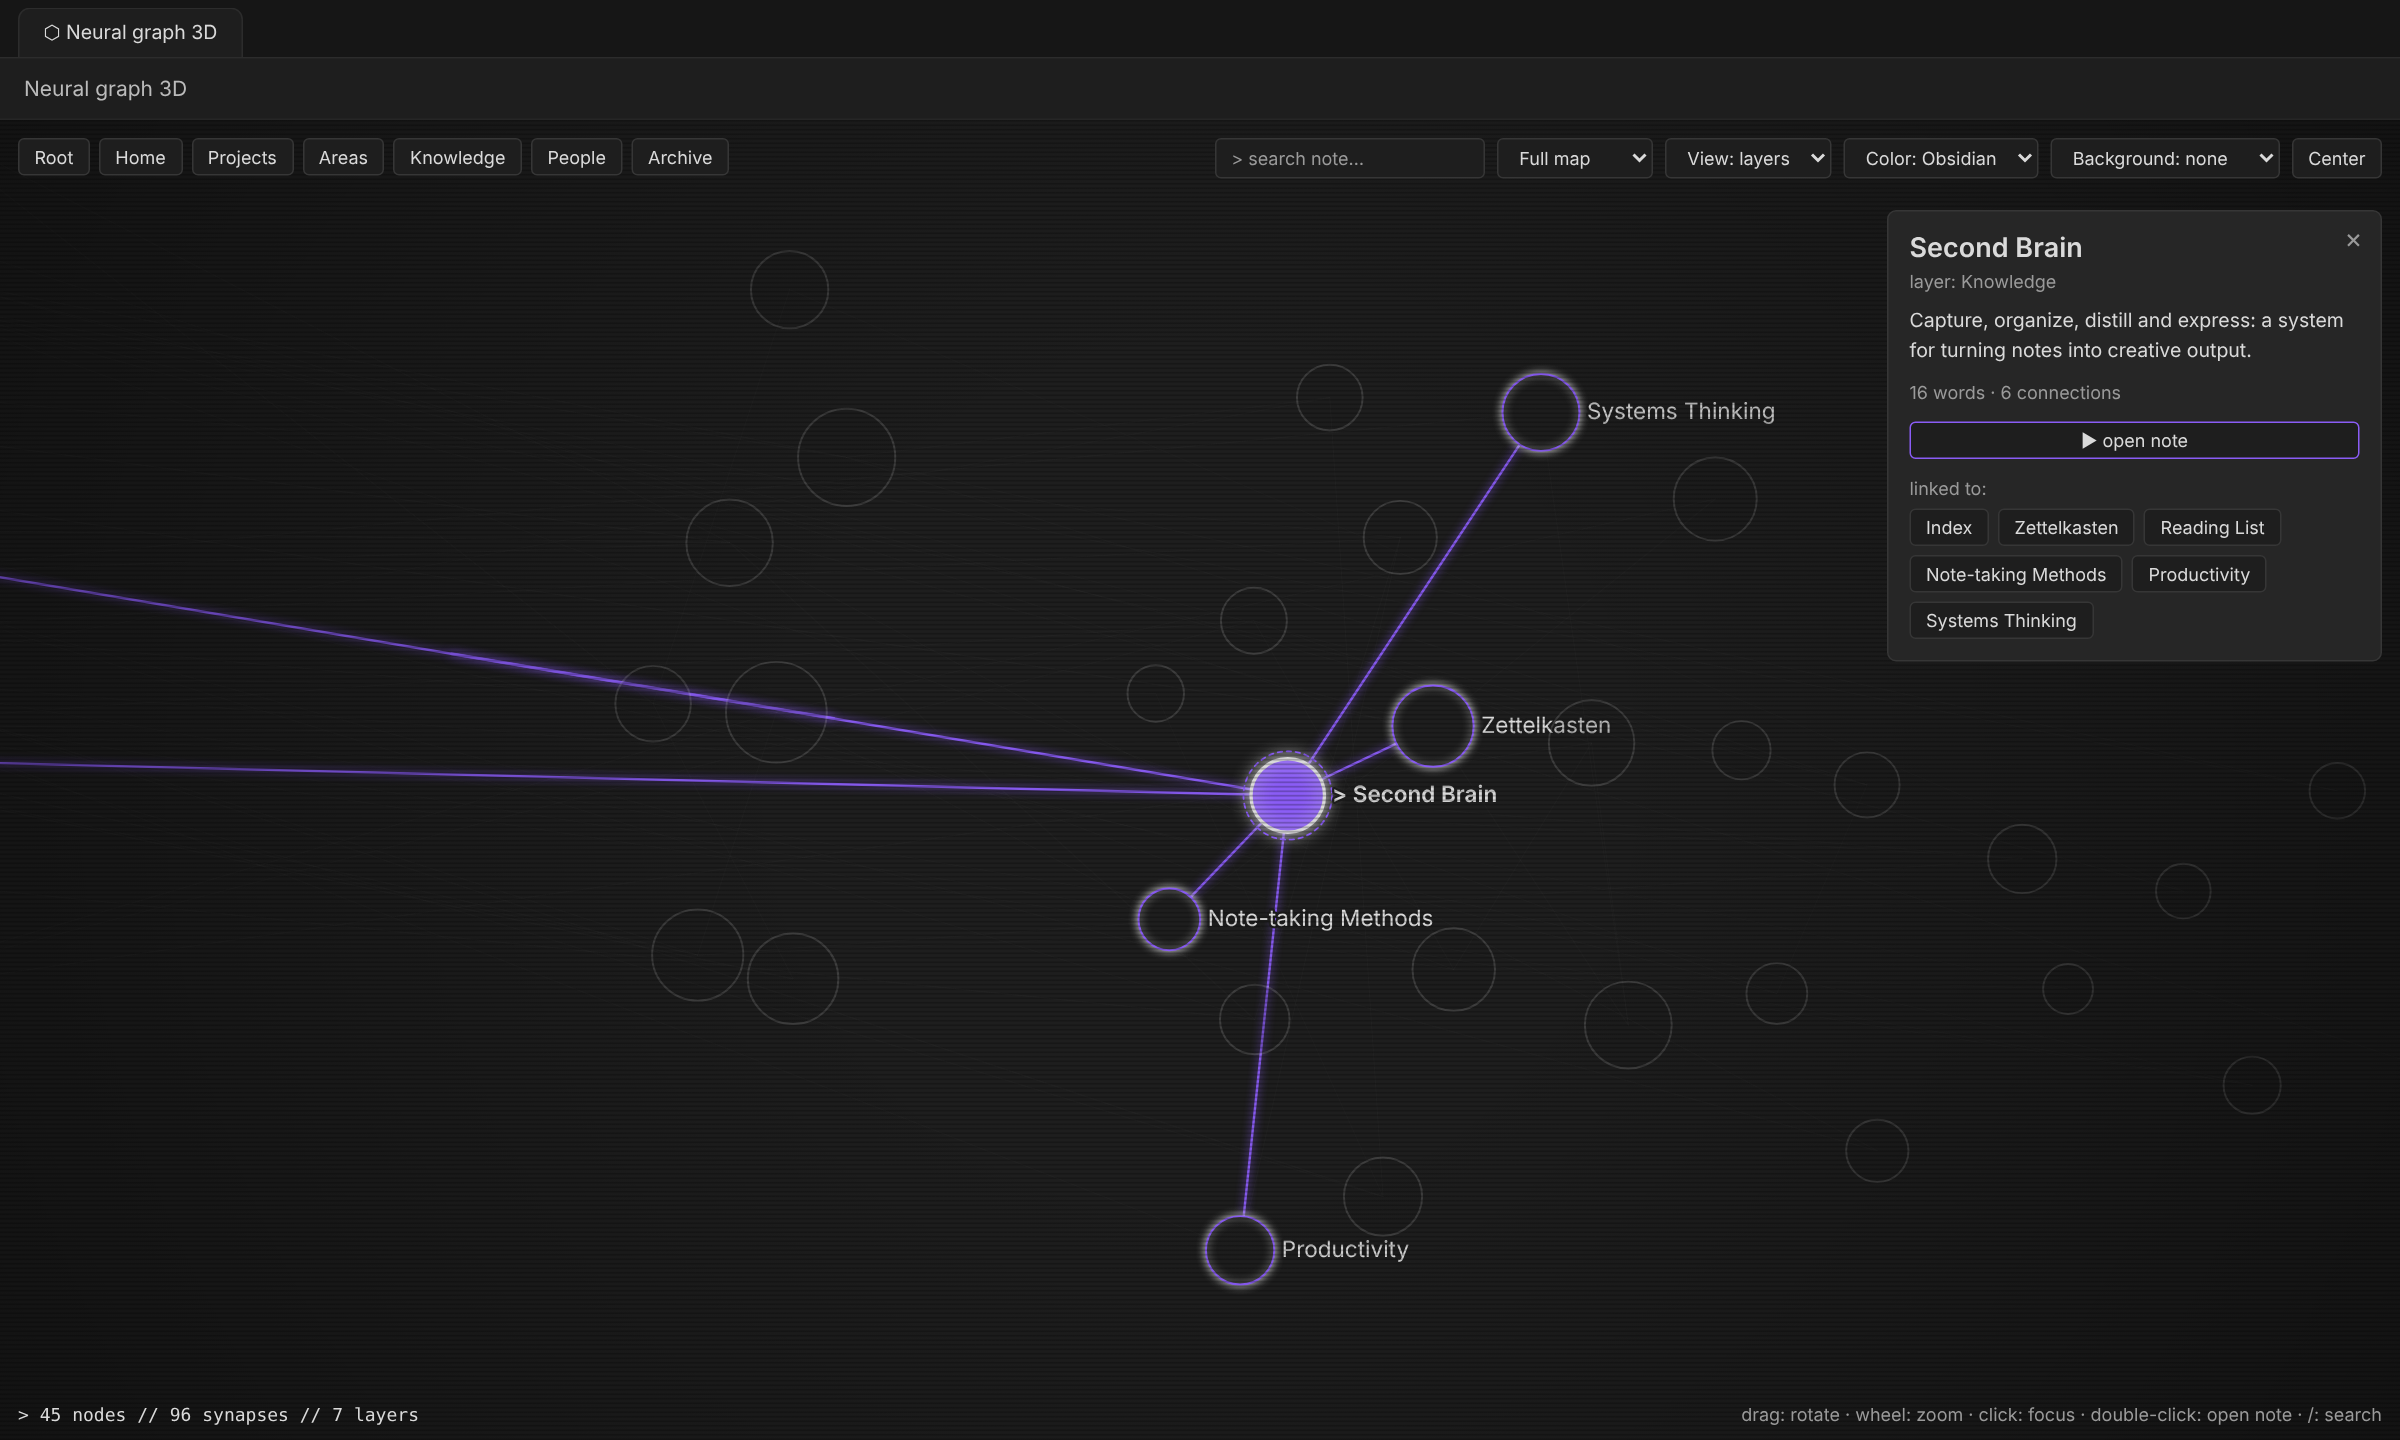Viewport: 2400px width, 1440px height.
Task: Filter by Knowledge layer
Action: pos(457,157)
